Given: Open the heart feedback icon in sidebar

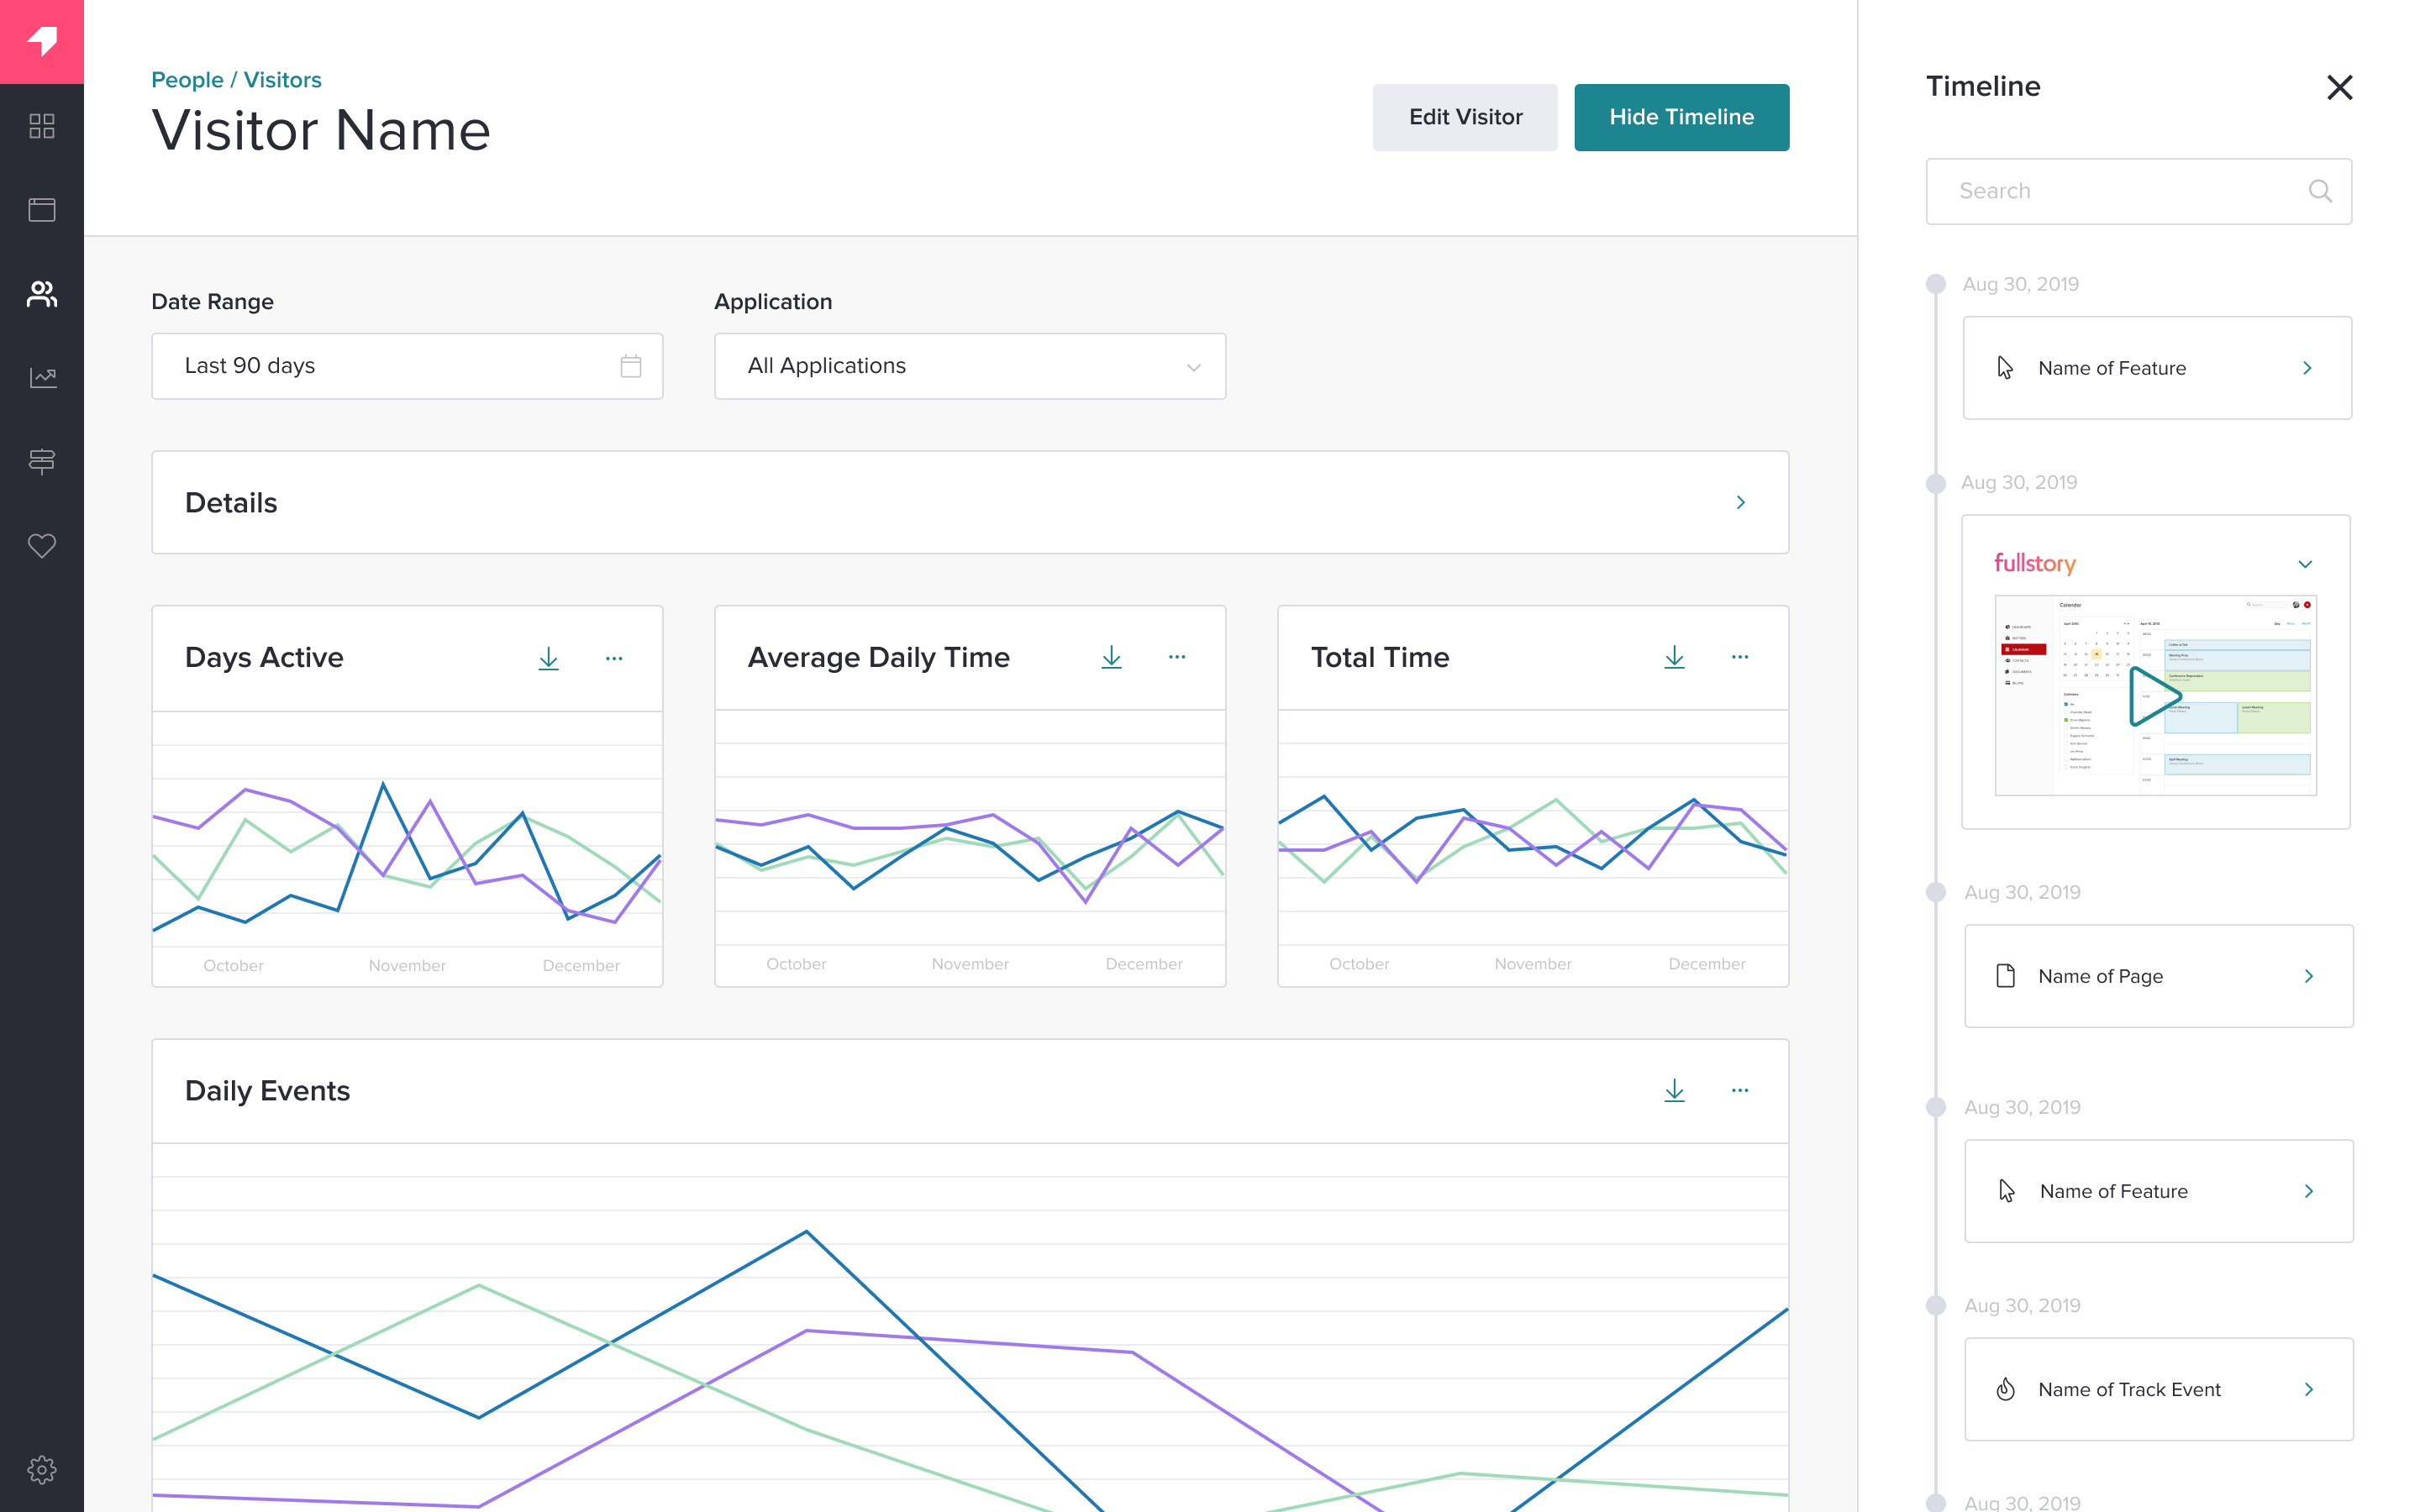Looking at the screenshot, I should [42, 545].
